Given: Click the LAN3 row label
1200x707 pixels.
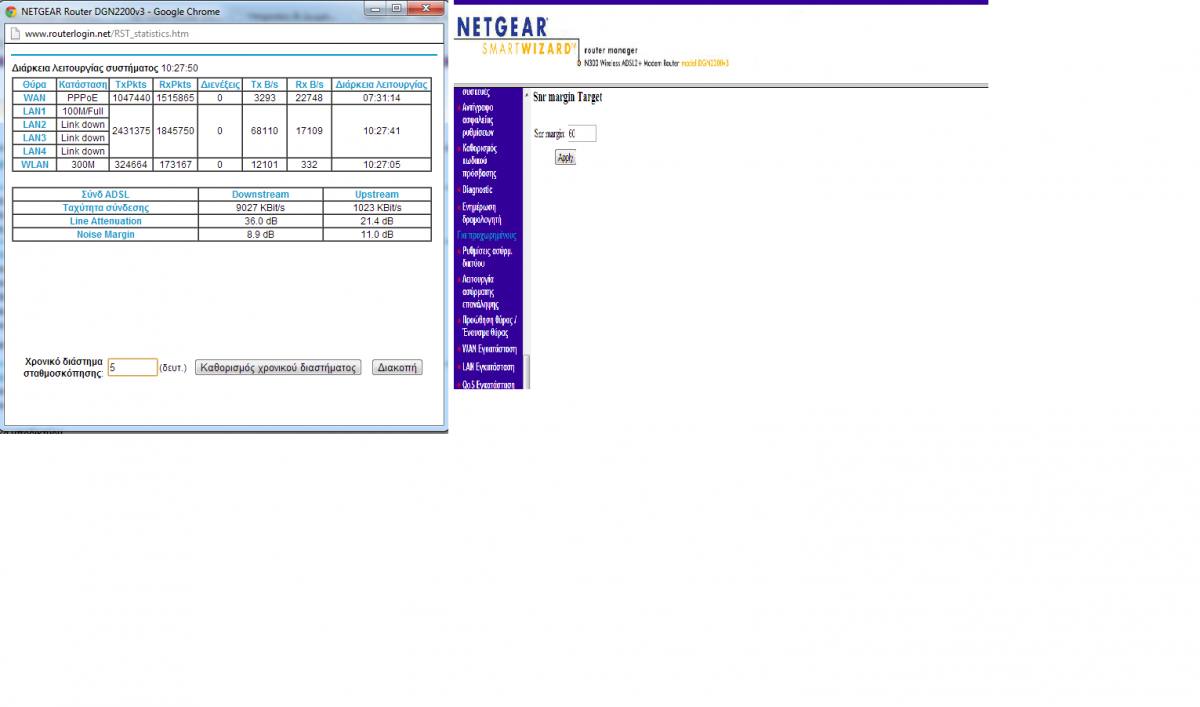Looking at the screenshot, I should click(x=34, y=138).
